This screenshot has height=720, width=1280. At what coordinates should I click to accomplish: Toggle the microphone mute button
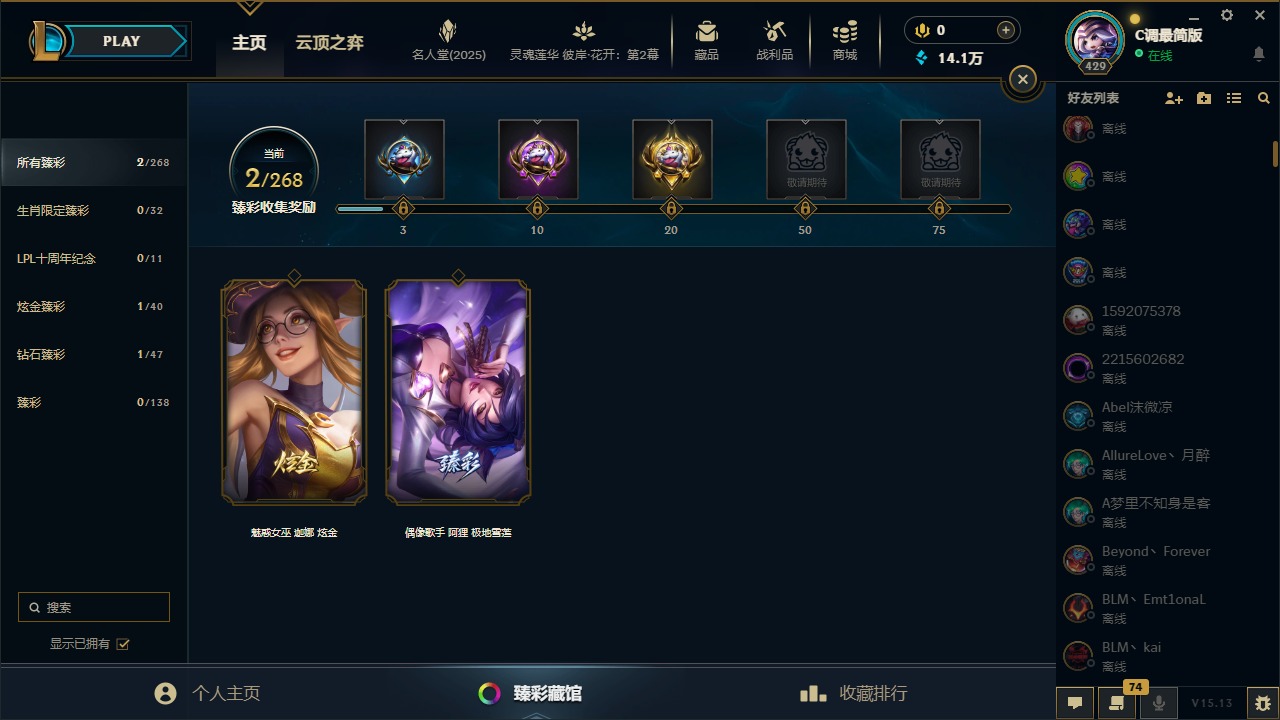click(x=1159, y=703)
